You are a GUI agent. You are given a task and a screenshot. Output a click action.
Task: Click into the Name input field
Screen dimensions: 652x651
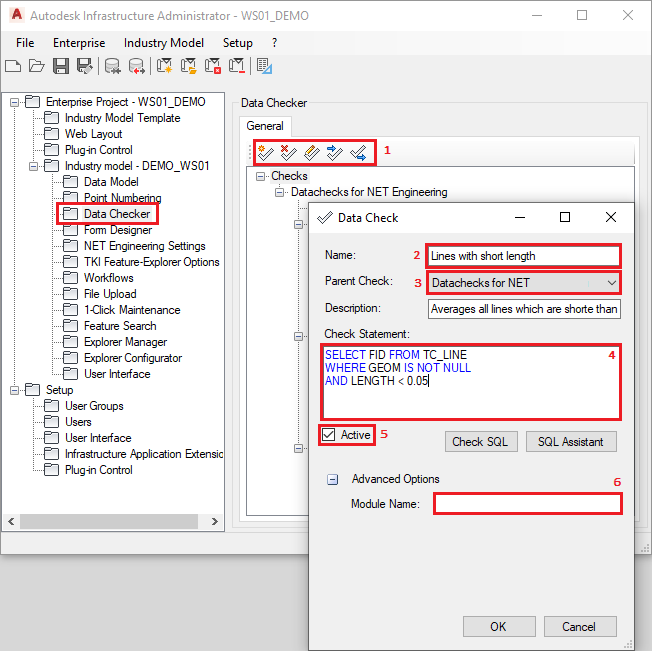[x=524, y=256]
